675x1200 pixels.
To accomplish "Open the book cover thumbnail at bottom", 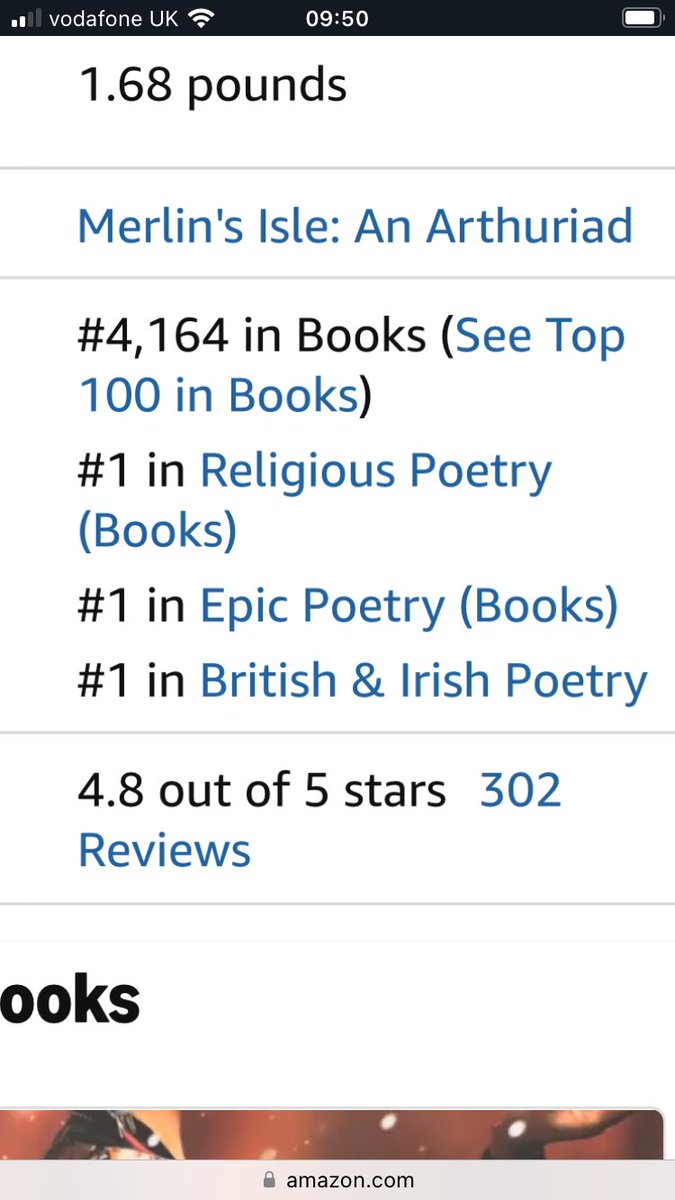I will (331, 1135).
